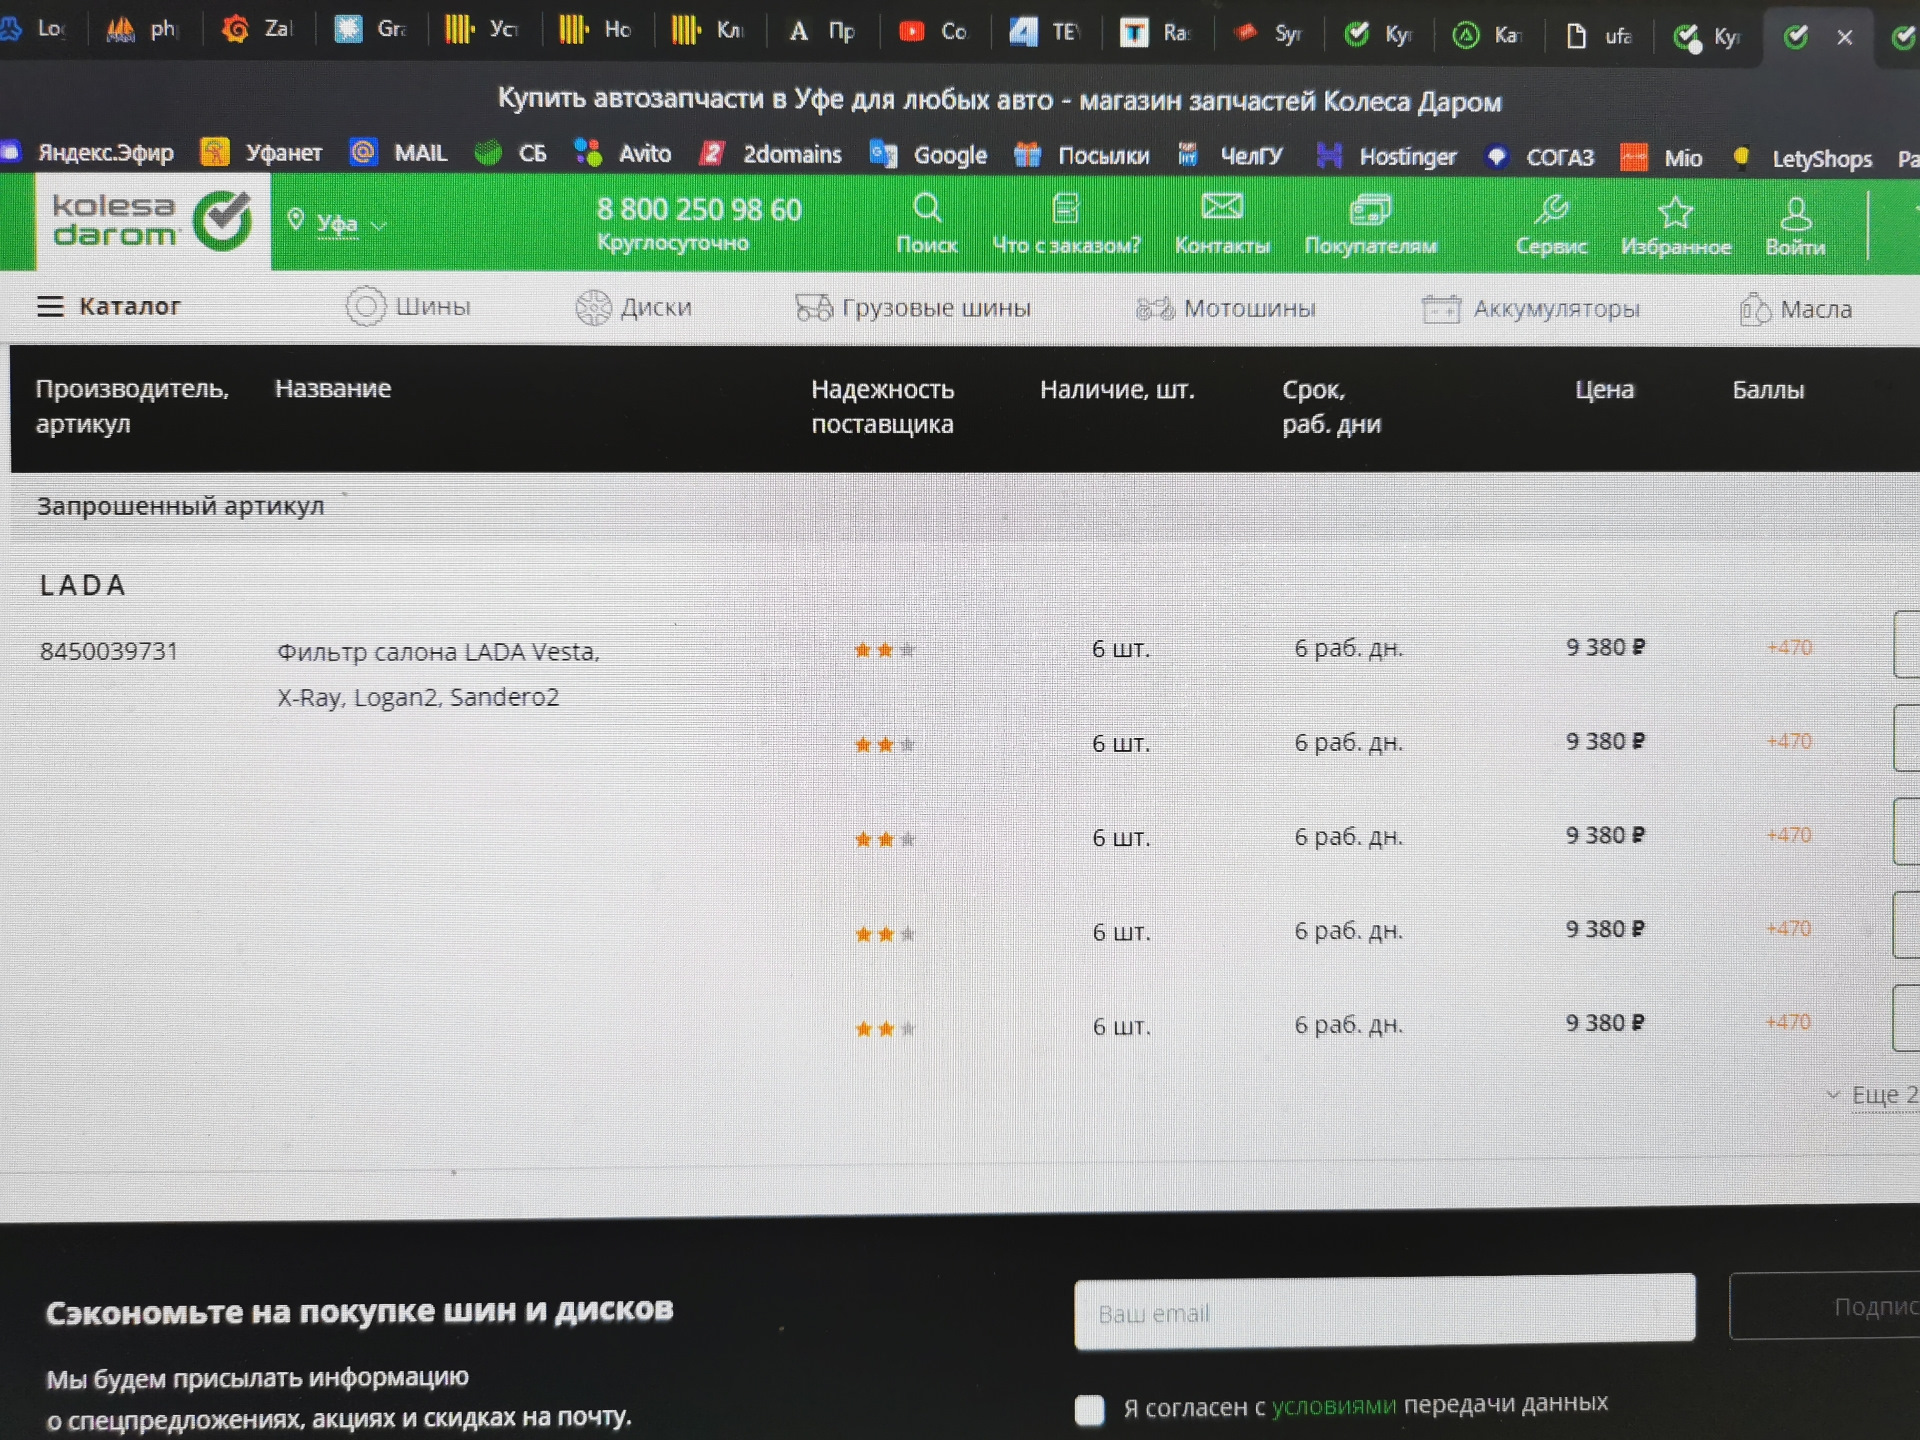Switch to the 'ph' browser tab
The width and height of the screenshot is (1920, 1440).
tap(141, 30)
